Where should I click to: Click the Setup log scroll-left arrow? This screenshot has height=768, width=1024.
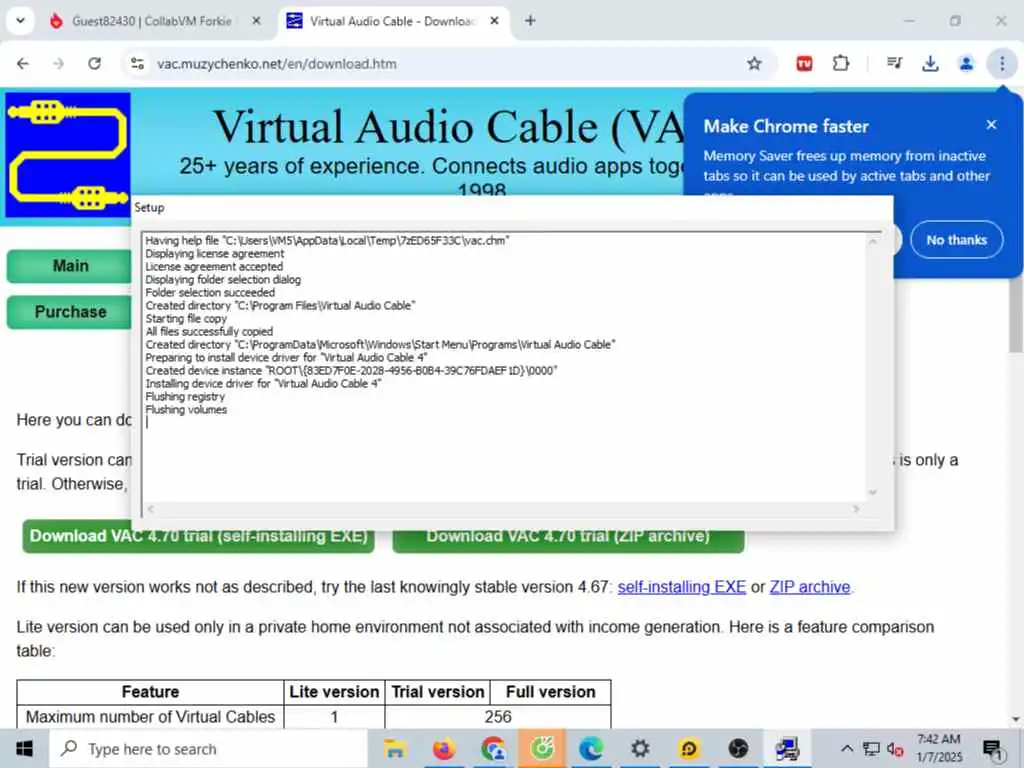(x=150, y=509)
